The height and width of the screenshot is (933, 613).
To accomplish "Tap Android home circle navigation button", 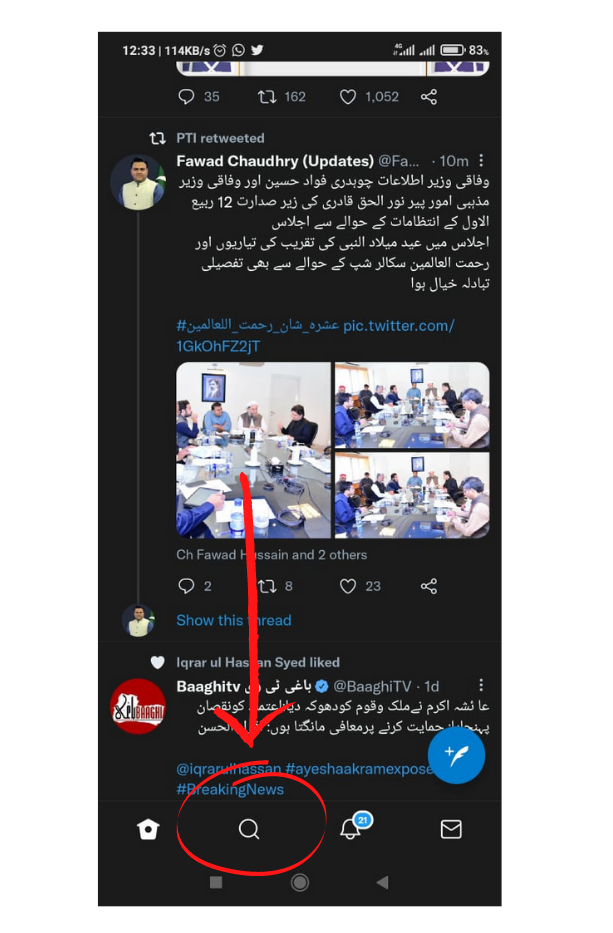I will click(x=299, y=882).
